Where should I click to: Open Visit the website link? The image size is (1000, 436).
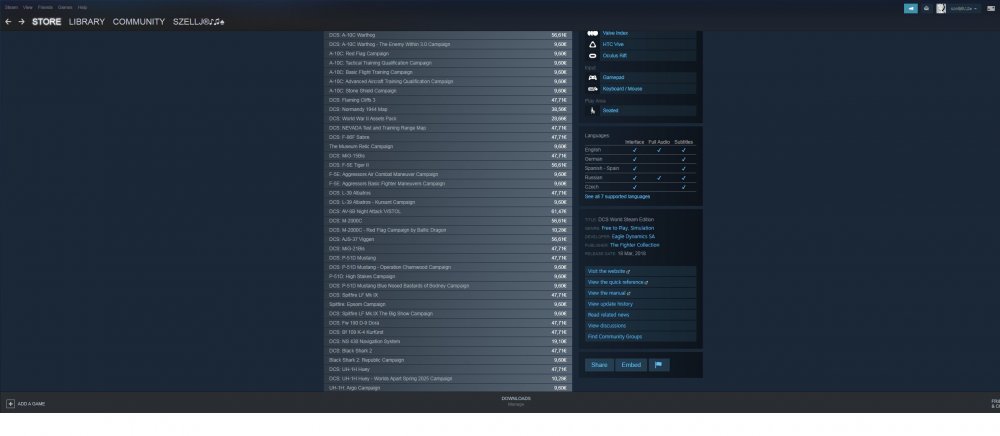click(x=640, y=272)
